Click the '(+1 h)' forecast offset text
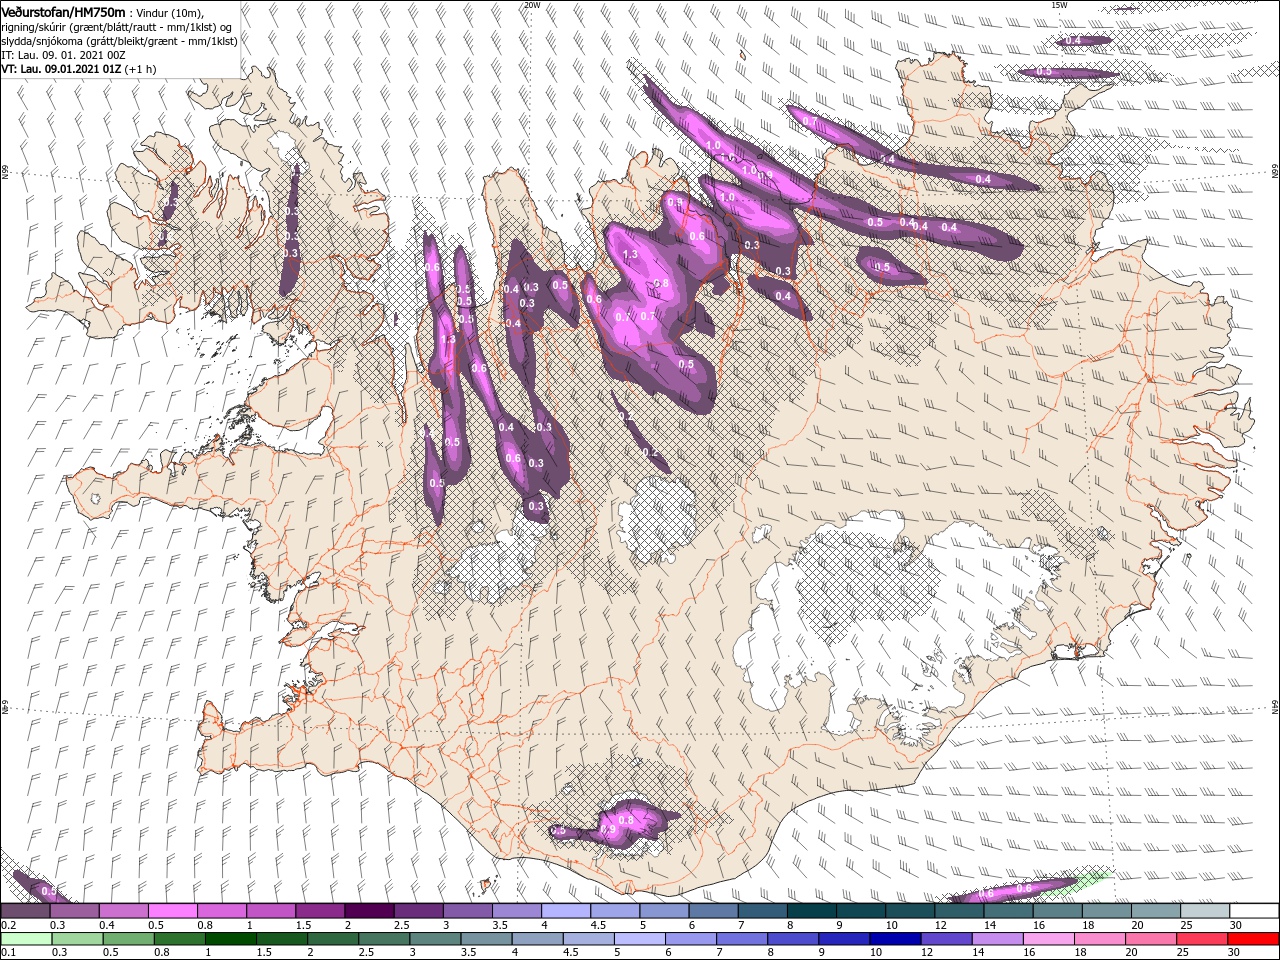 click(141, 69)
